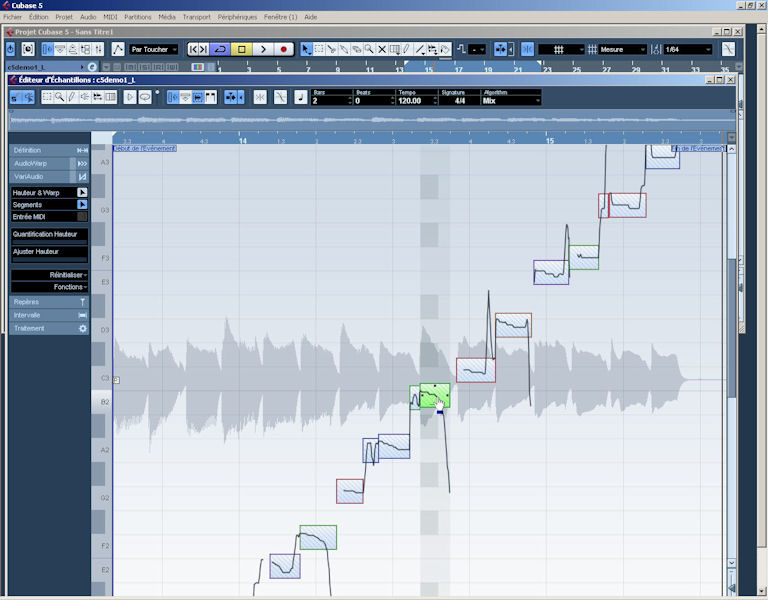Open the Aide menu
Image resolution: width=768 pixels, height=600 pixels.
click(x=311, y=17)
